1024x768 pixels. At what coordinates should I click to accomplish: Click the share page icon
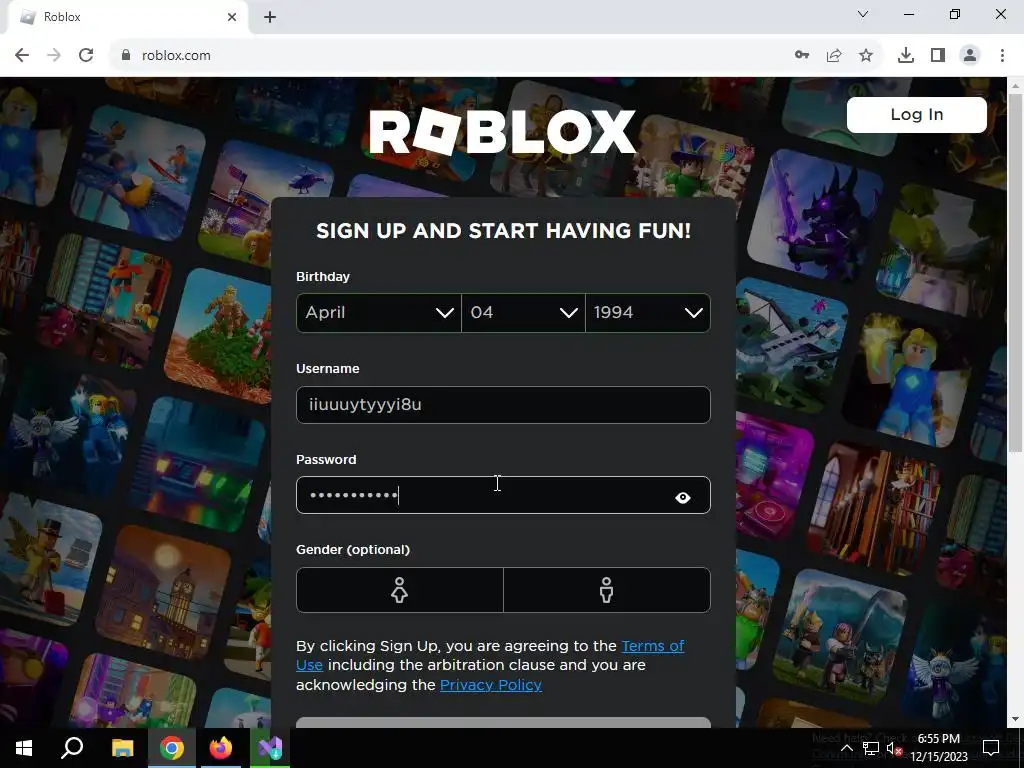coord(834,56)
